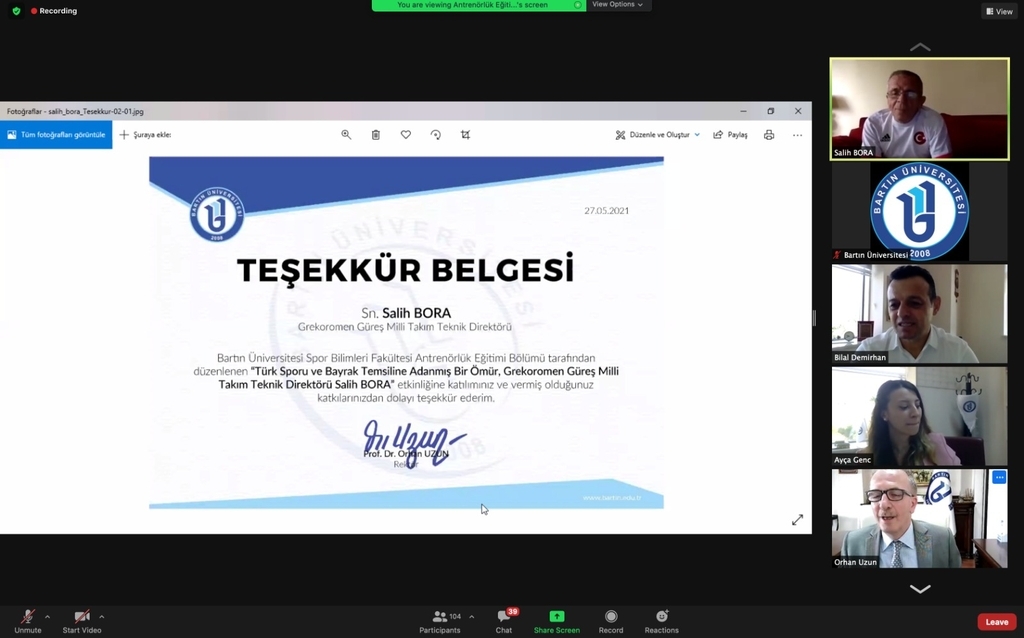Viewport: 1024px width, 638px height.
Task: Click the Share Screen button
Action: click(556, 621)
